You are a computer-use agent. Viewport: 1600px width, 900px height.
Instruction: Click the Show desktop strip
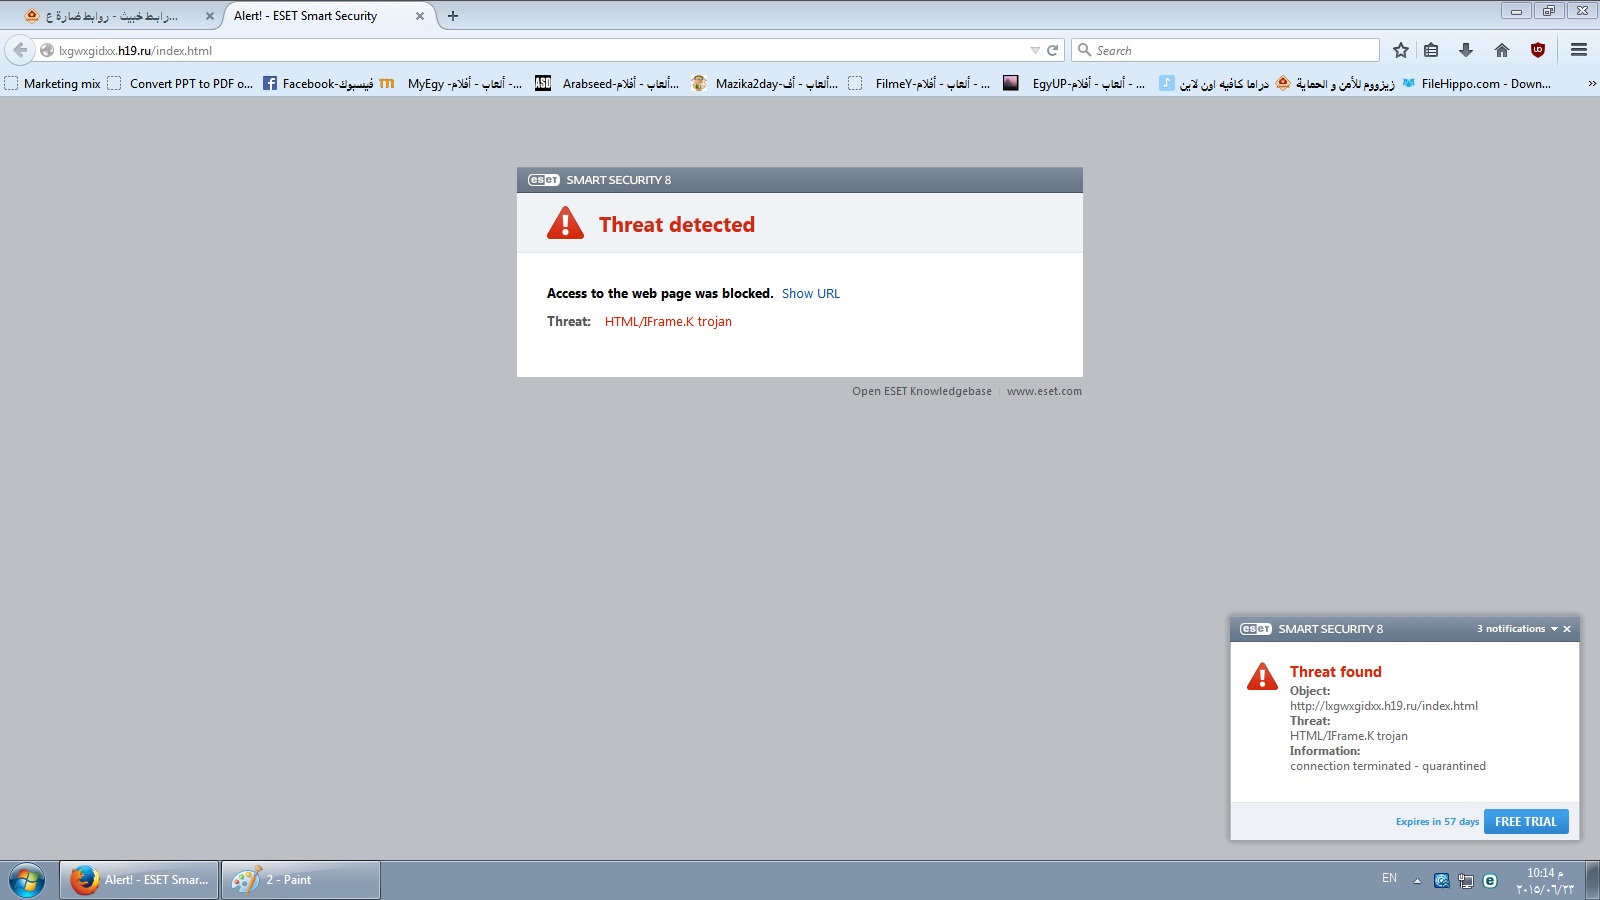(x=1592, y=881)
